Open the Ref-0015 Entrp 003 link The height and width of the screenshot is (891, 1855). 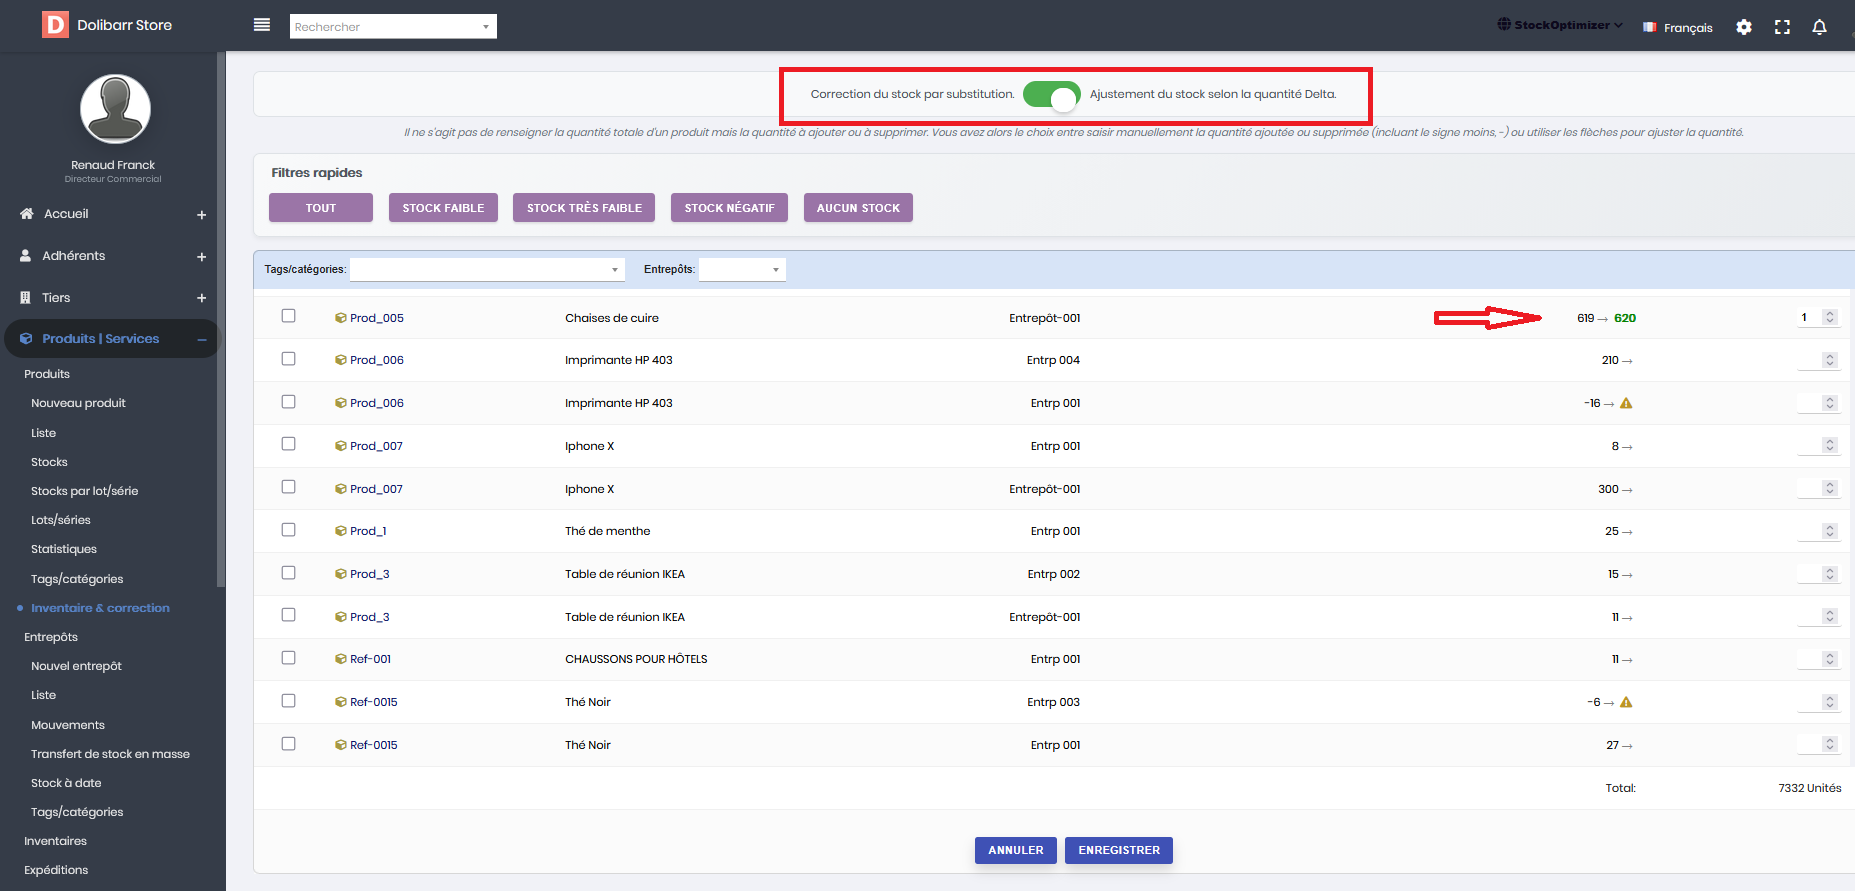[374, 702]
